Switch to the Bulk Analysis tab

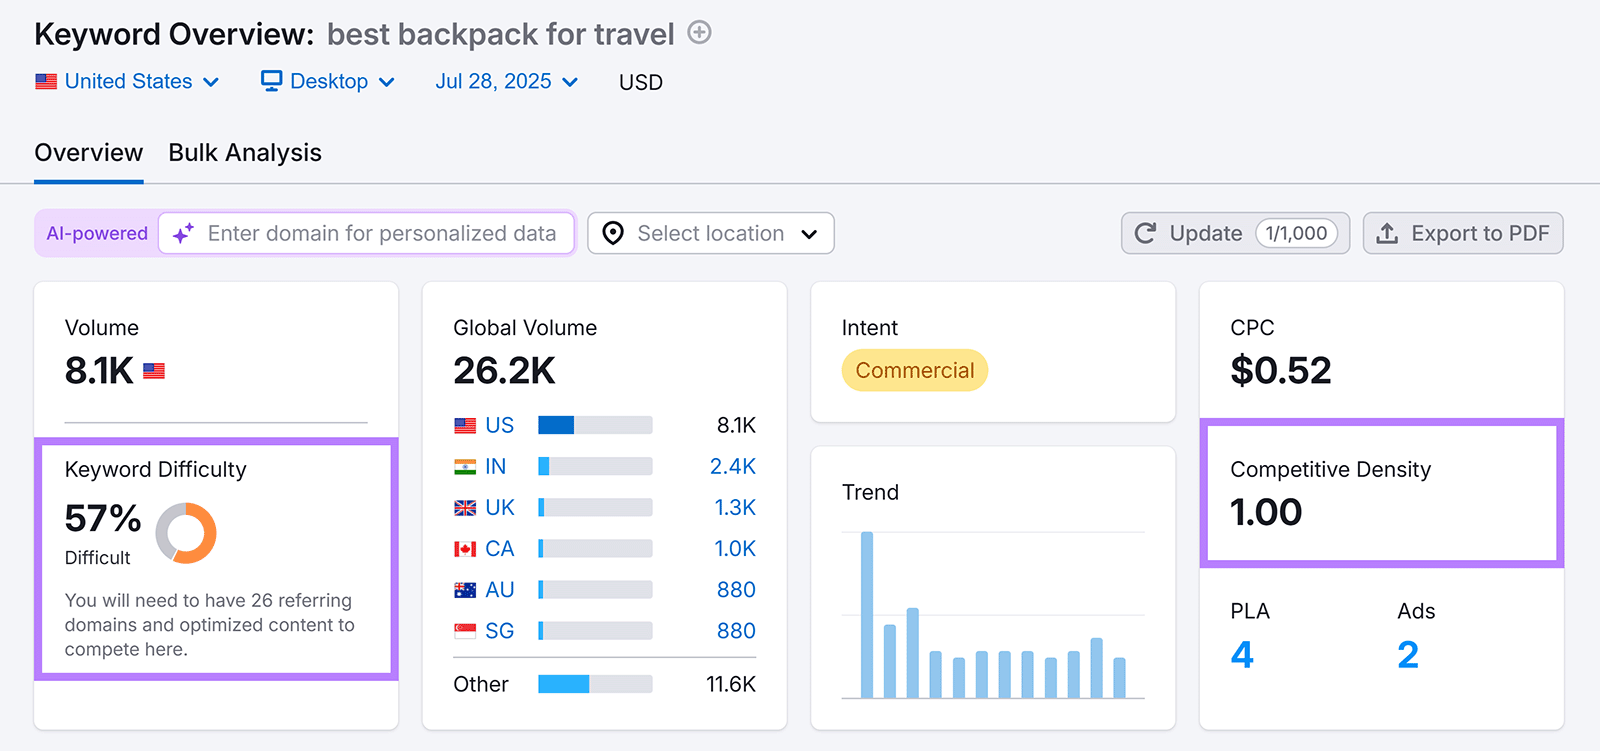pyautogui.click(x=245, y=153)
